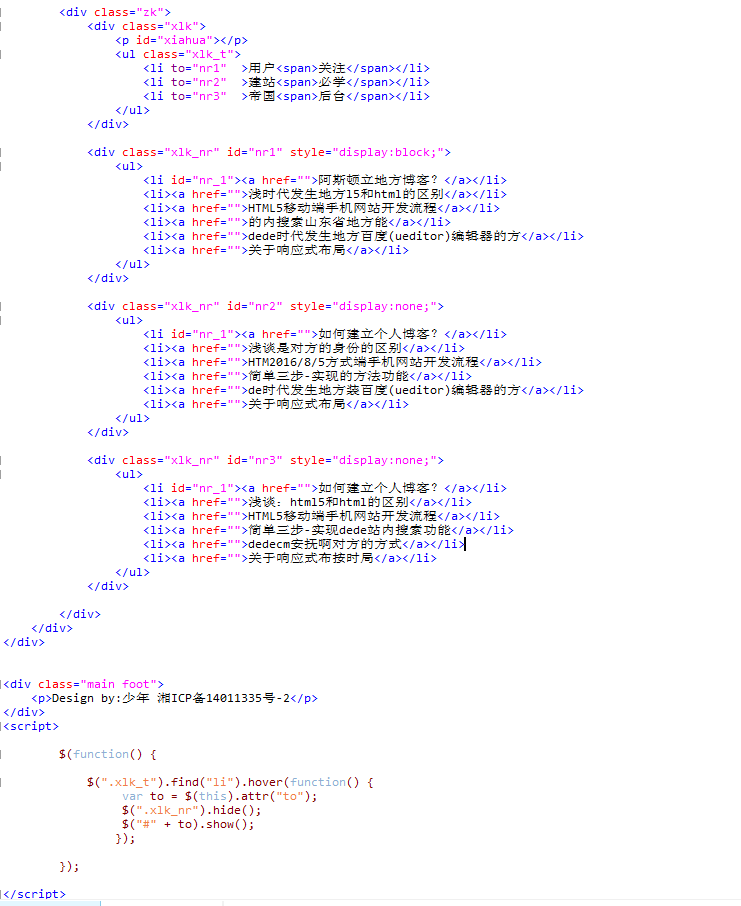
Task: Click the $(function() { line
Action: point(108,754)
